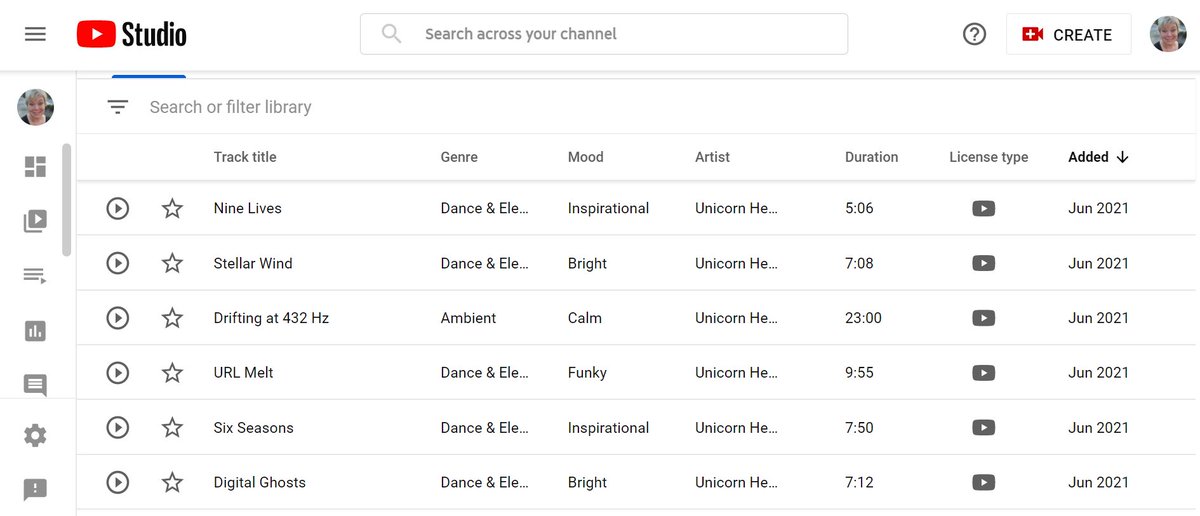
Task: Focus the Search across your channel field
Action: pos(604,34)
